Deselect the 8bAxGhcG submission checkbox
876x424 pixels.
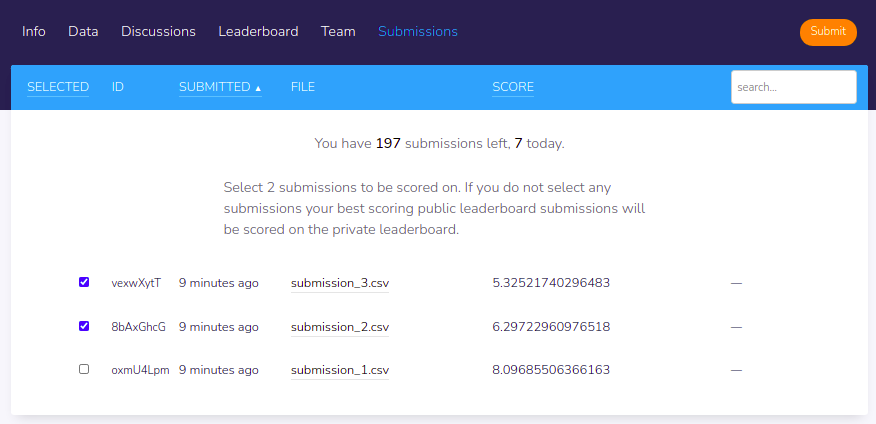[x=84, y=326]
